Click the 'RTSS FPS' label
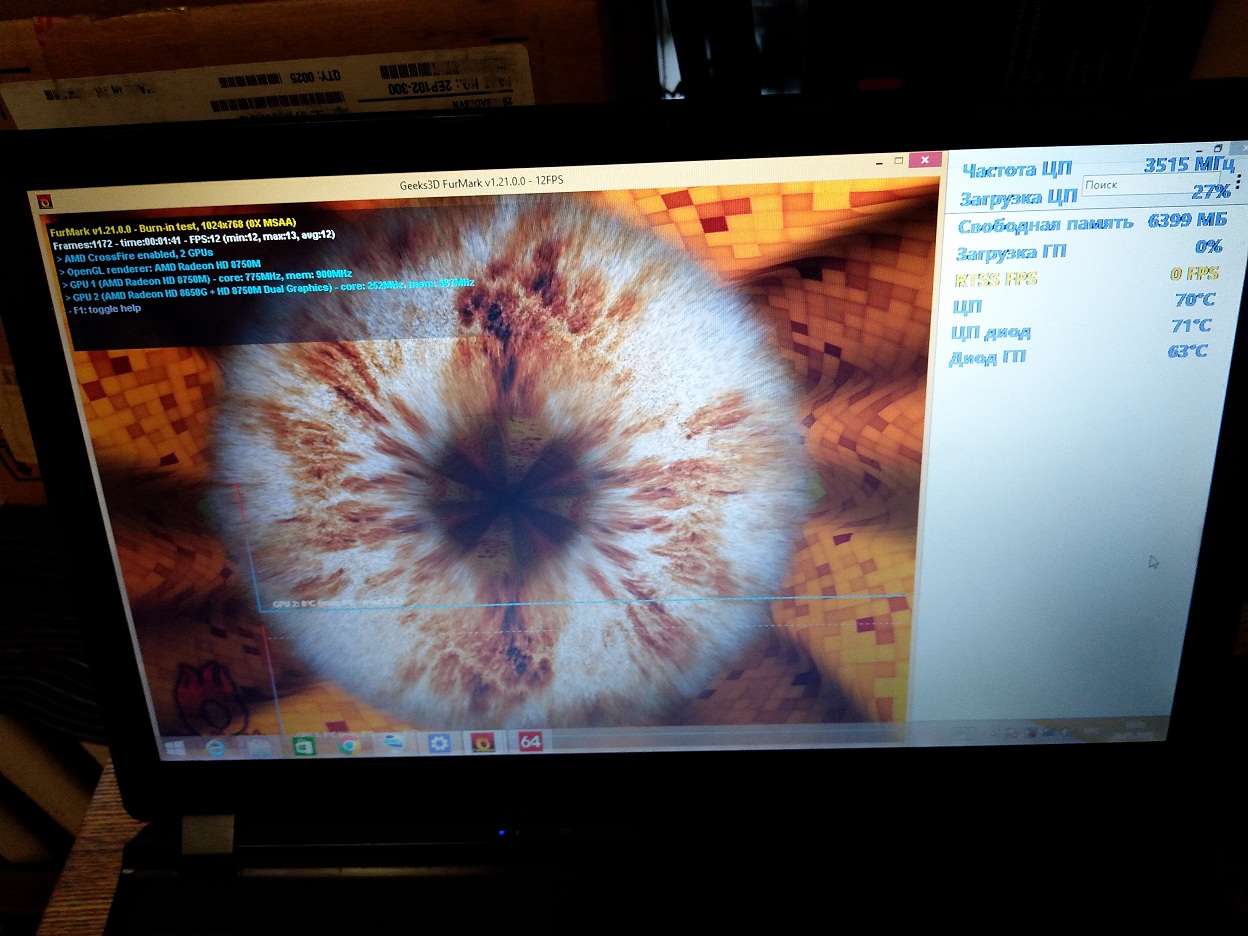 [x=995, y=278]
